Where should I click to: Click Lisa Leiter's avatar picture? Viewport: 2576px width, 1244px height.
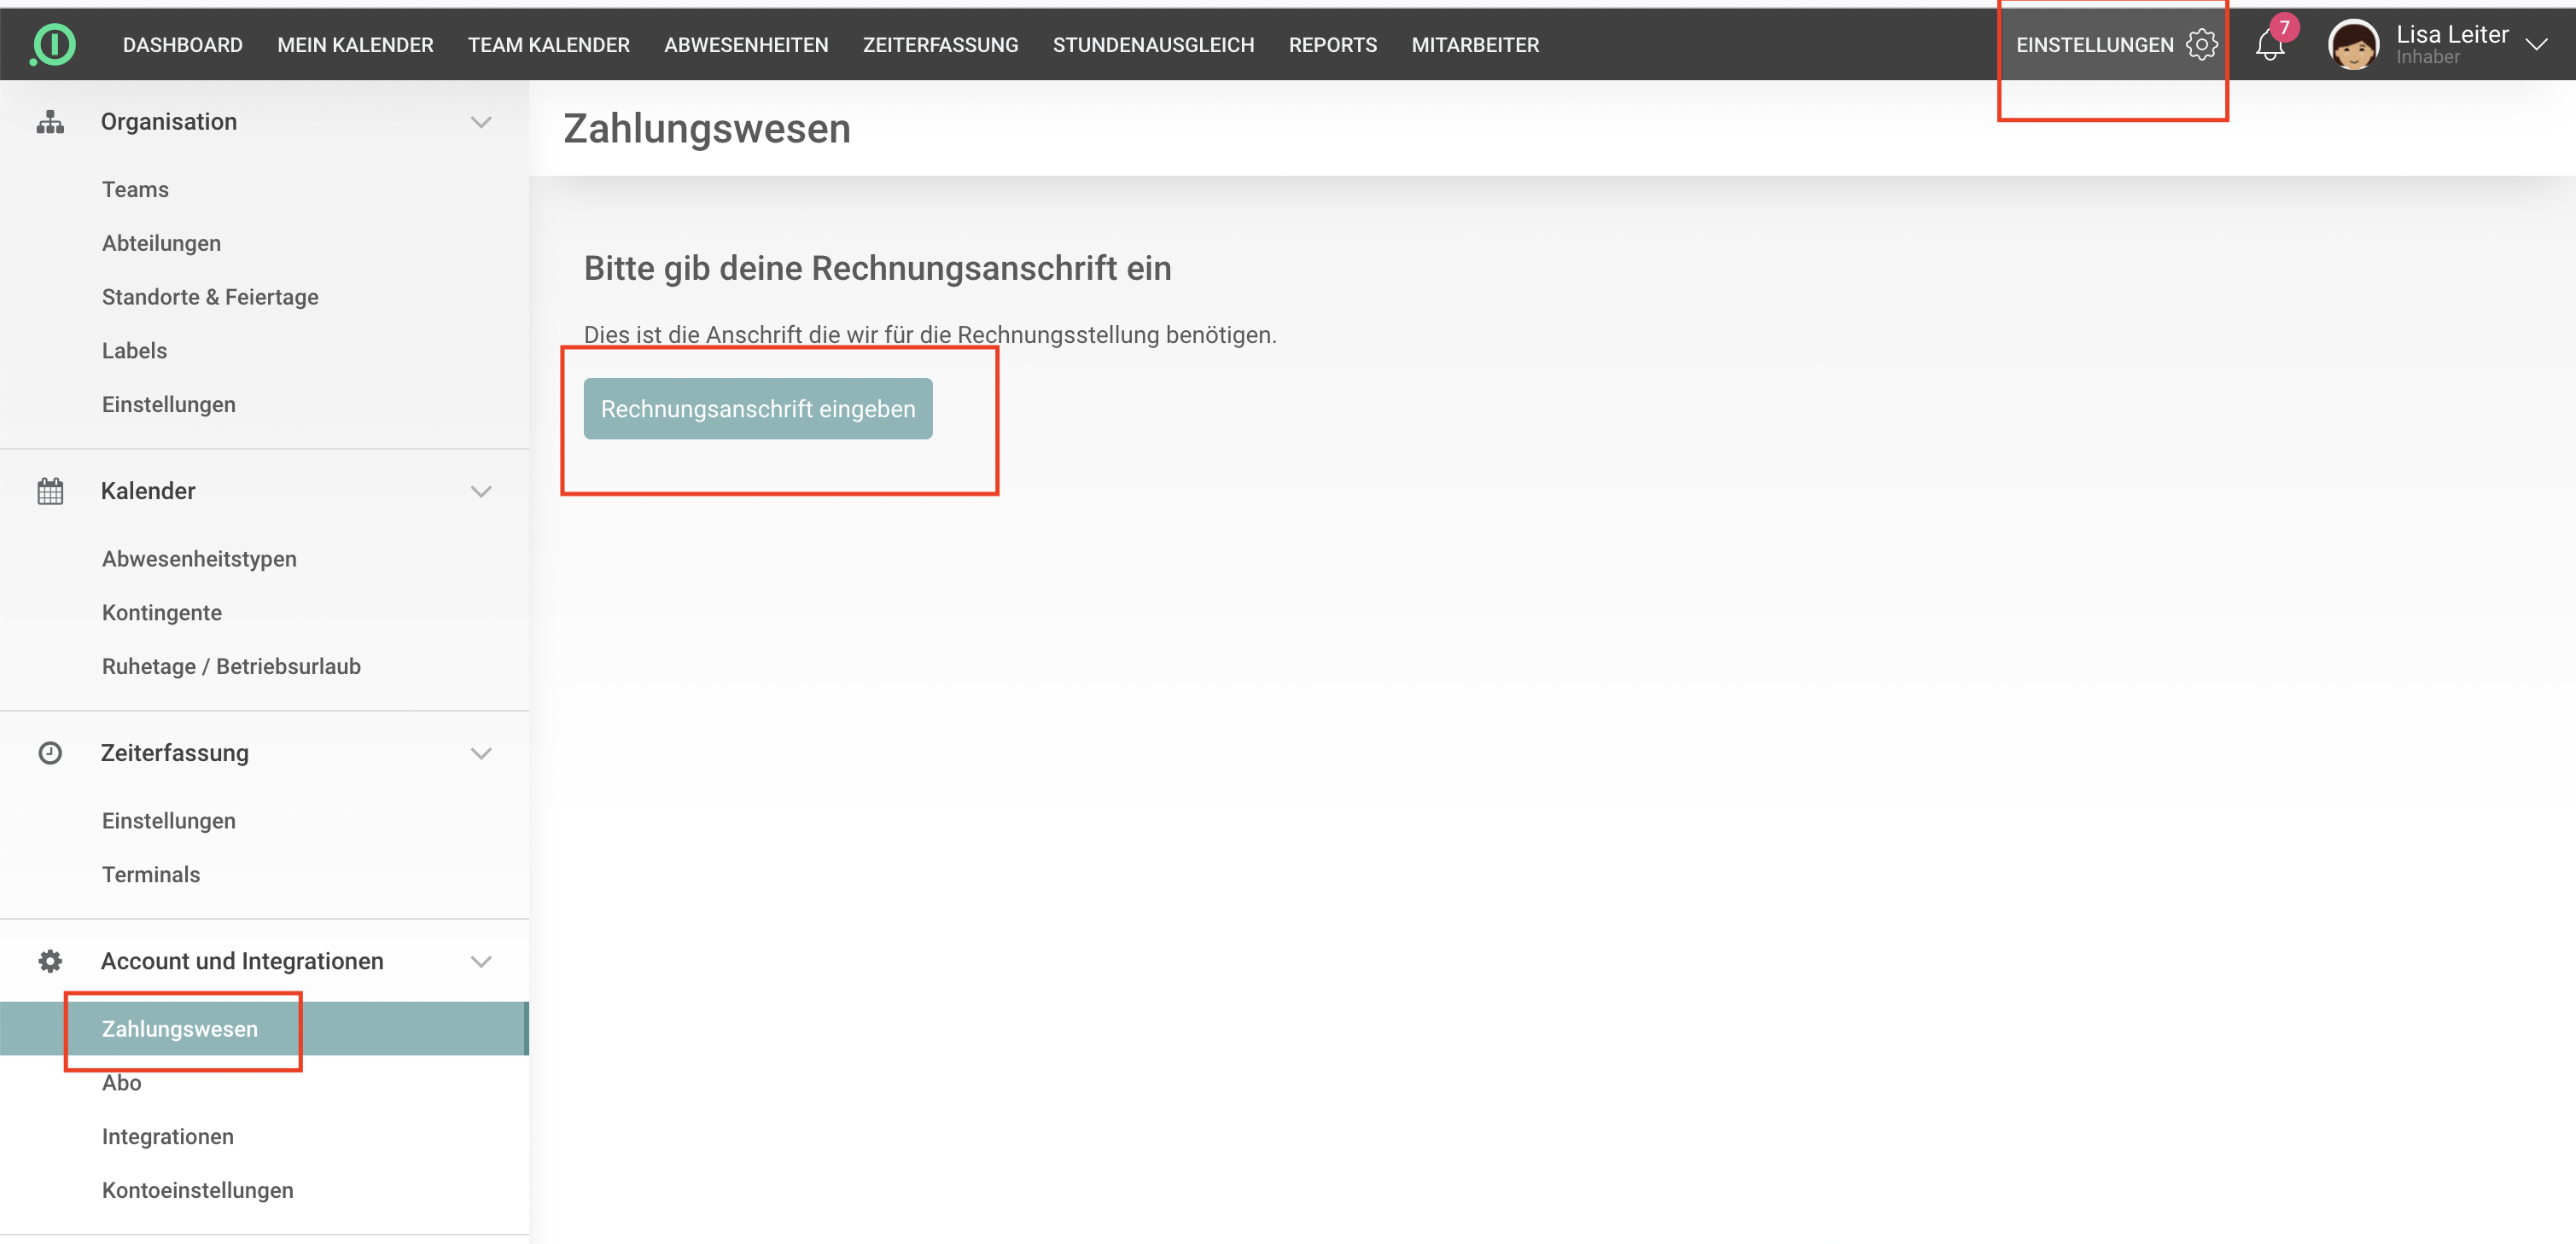coord(2354,45)
